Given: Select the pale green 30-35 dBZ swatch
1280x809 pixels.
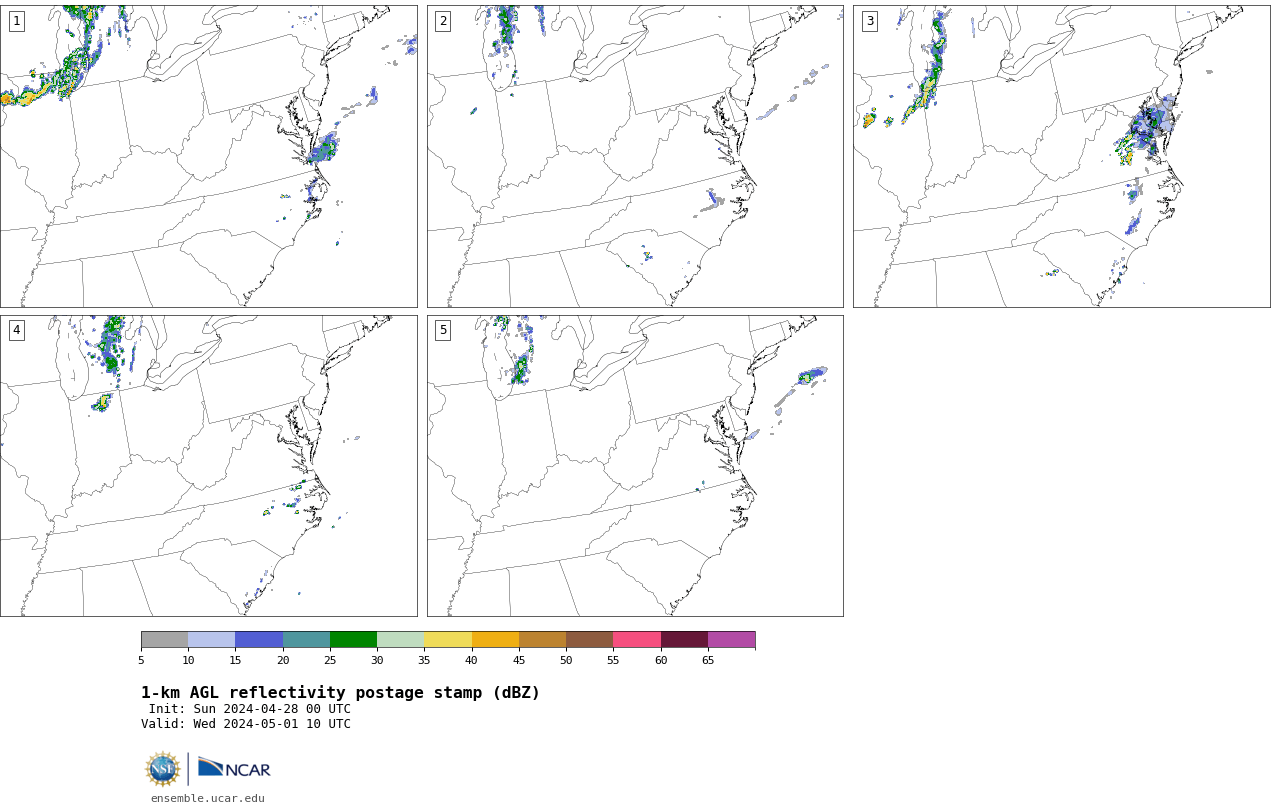Looking at the screenshot, I should 401,640.
